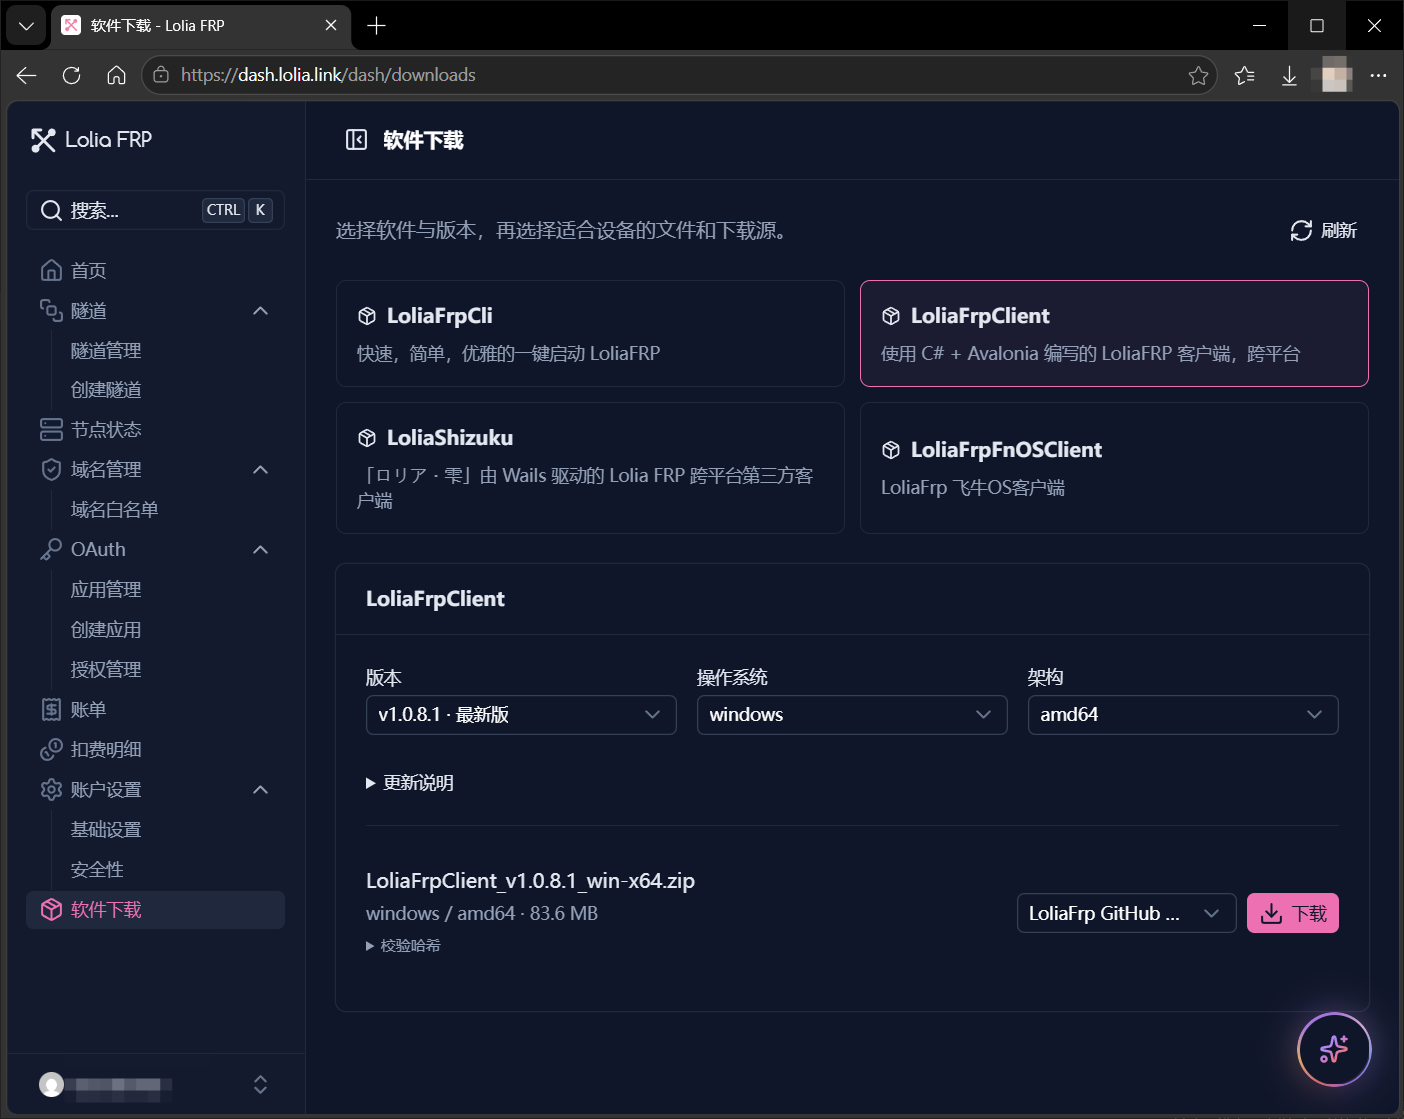Open the 架构 dropdown showing amd64

[1183, 715]
